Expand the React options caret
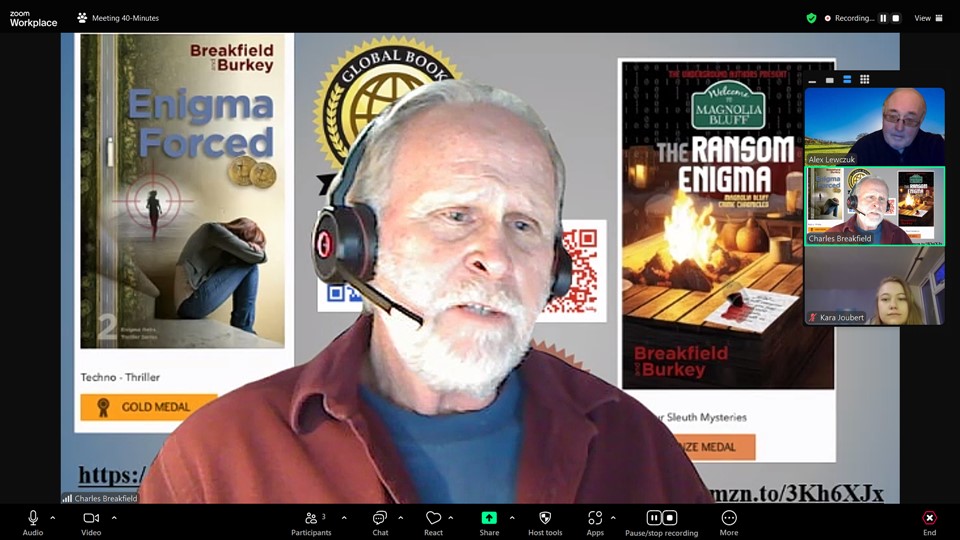 (451, 518)
